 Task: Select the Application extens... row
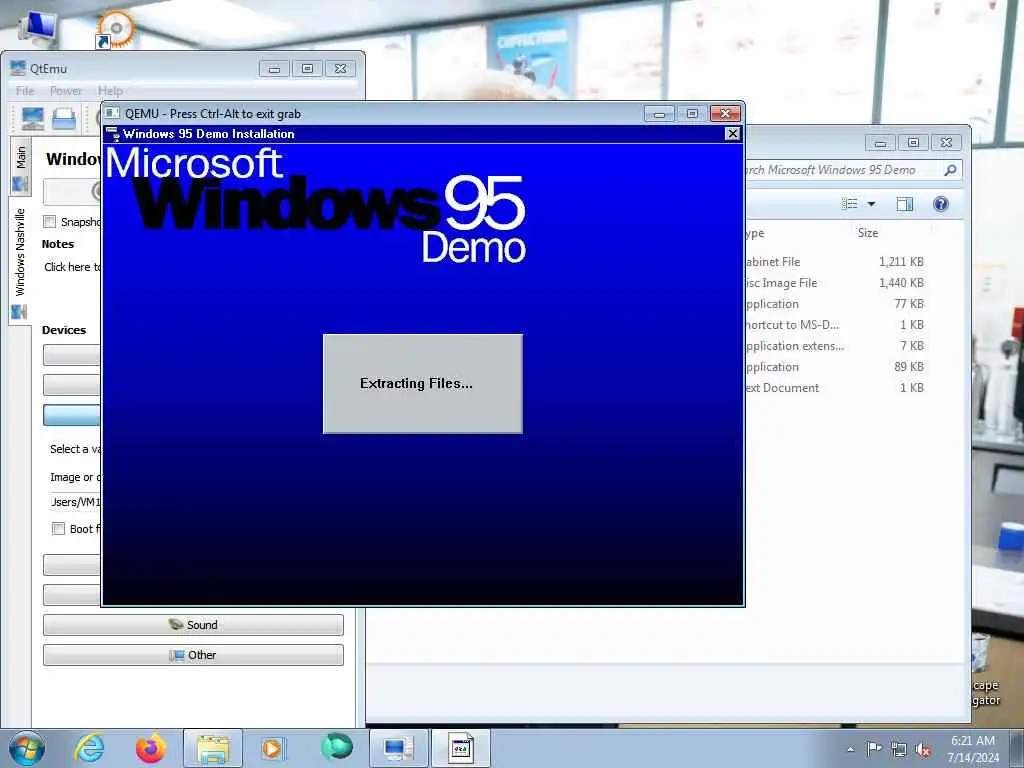[x=836, y=345]
